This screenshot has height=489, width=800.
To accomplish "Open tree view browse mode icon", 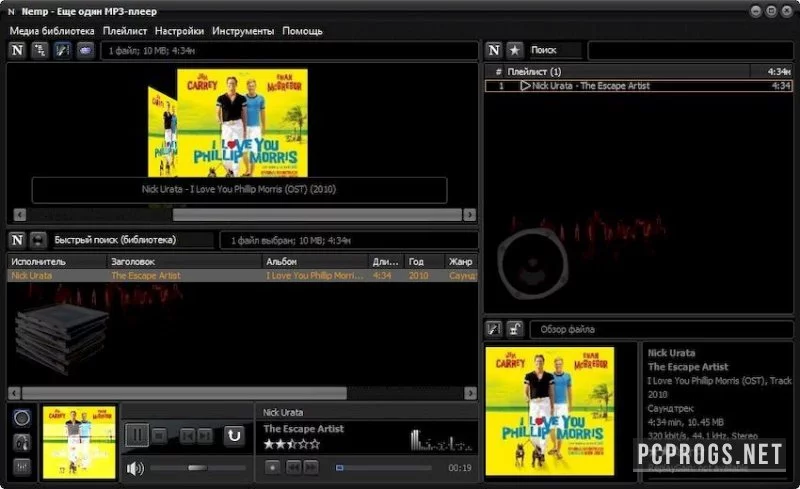I will tap(39, 50).
